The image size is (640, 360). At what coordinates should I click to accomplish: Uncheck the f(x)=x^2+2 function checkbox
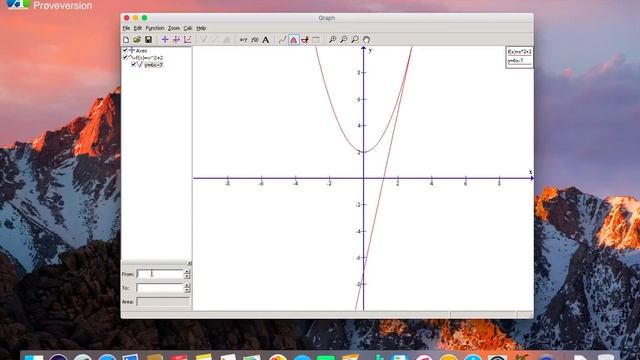tap(125, 58)
